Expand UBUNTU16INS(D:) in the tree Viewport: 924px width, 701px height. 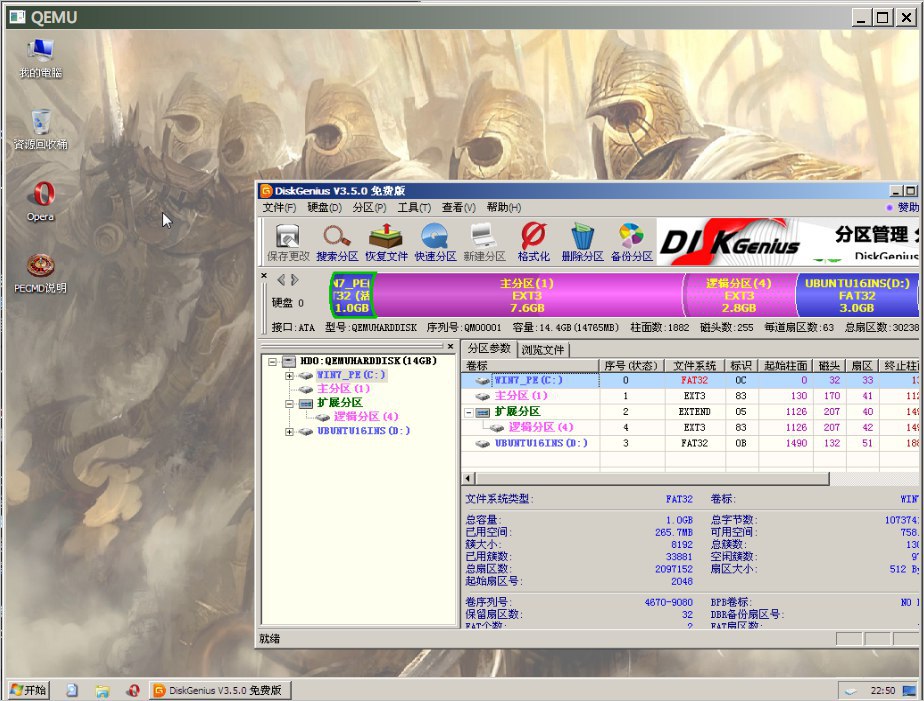(x=289, y=431)
